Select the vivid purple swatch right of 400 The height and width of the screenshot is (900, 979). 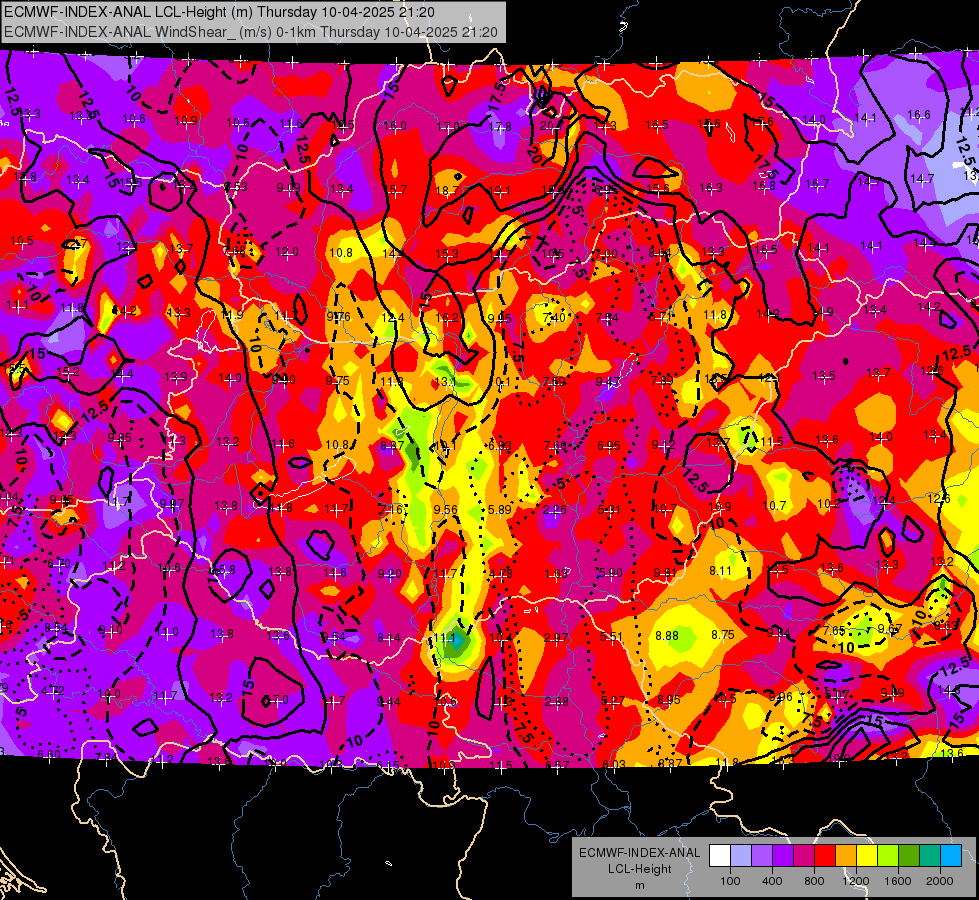tap(783, 856)
